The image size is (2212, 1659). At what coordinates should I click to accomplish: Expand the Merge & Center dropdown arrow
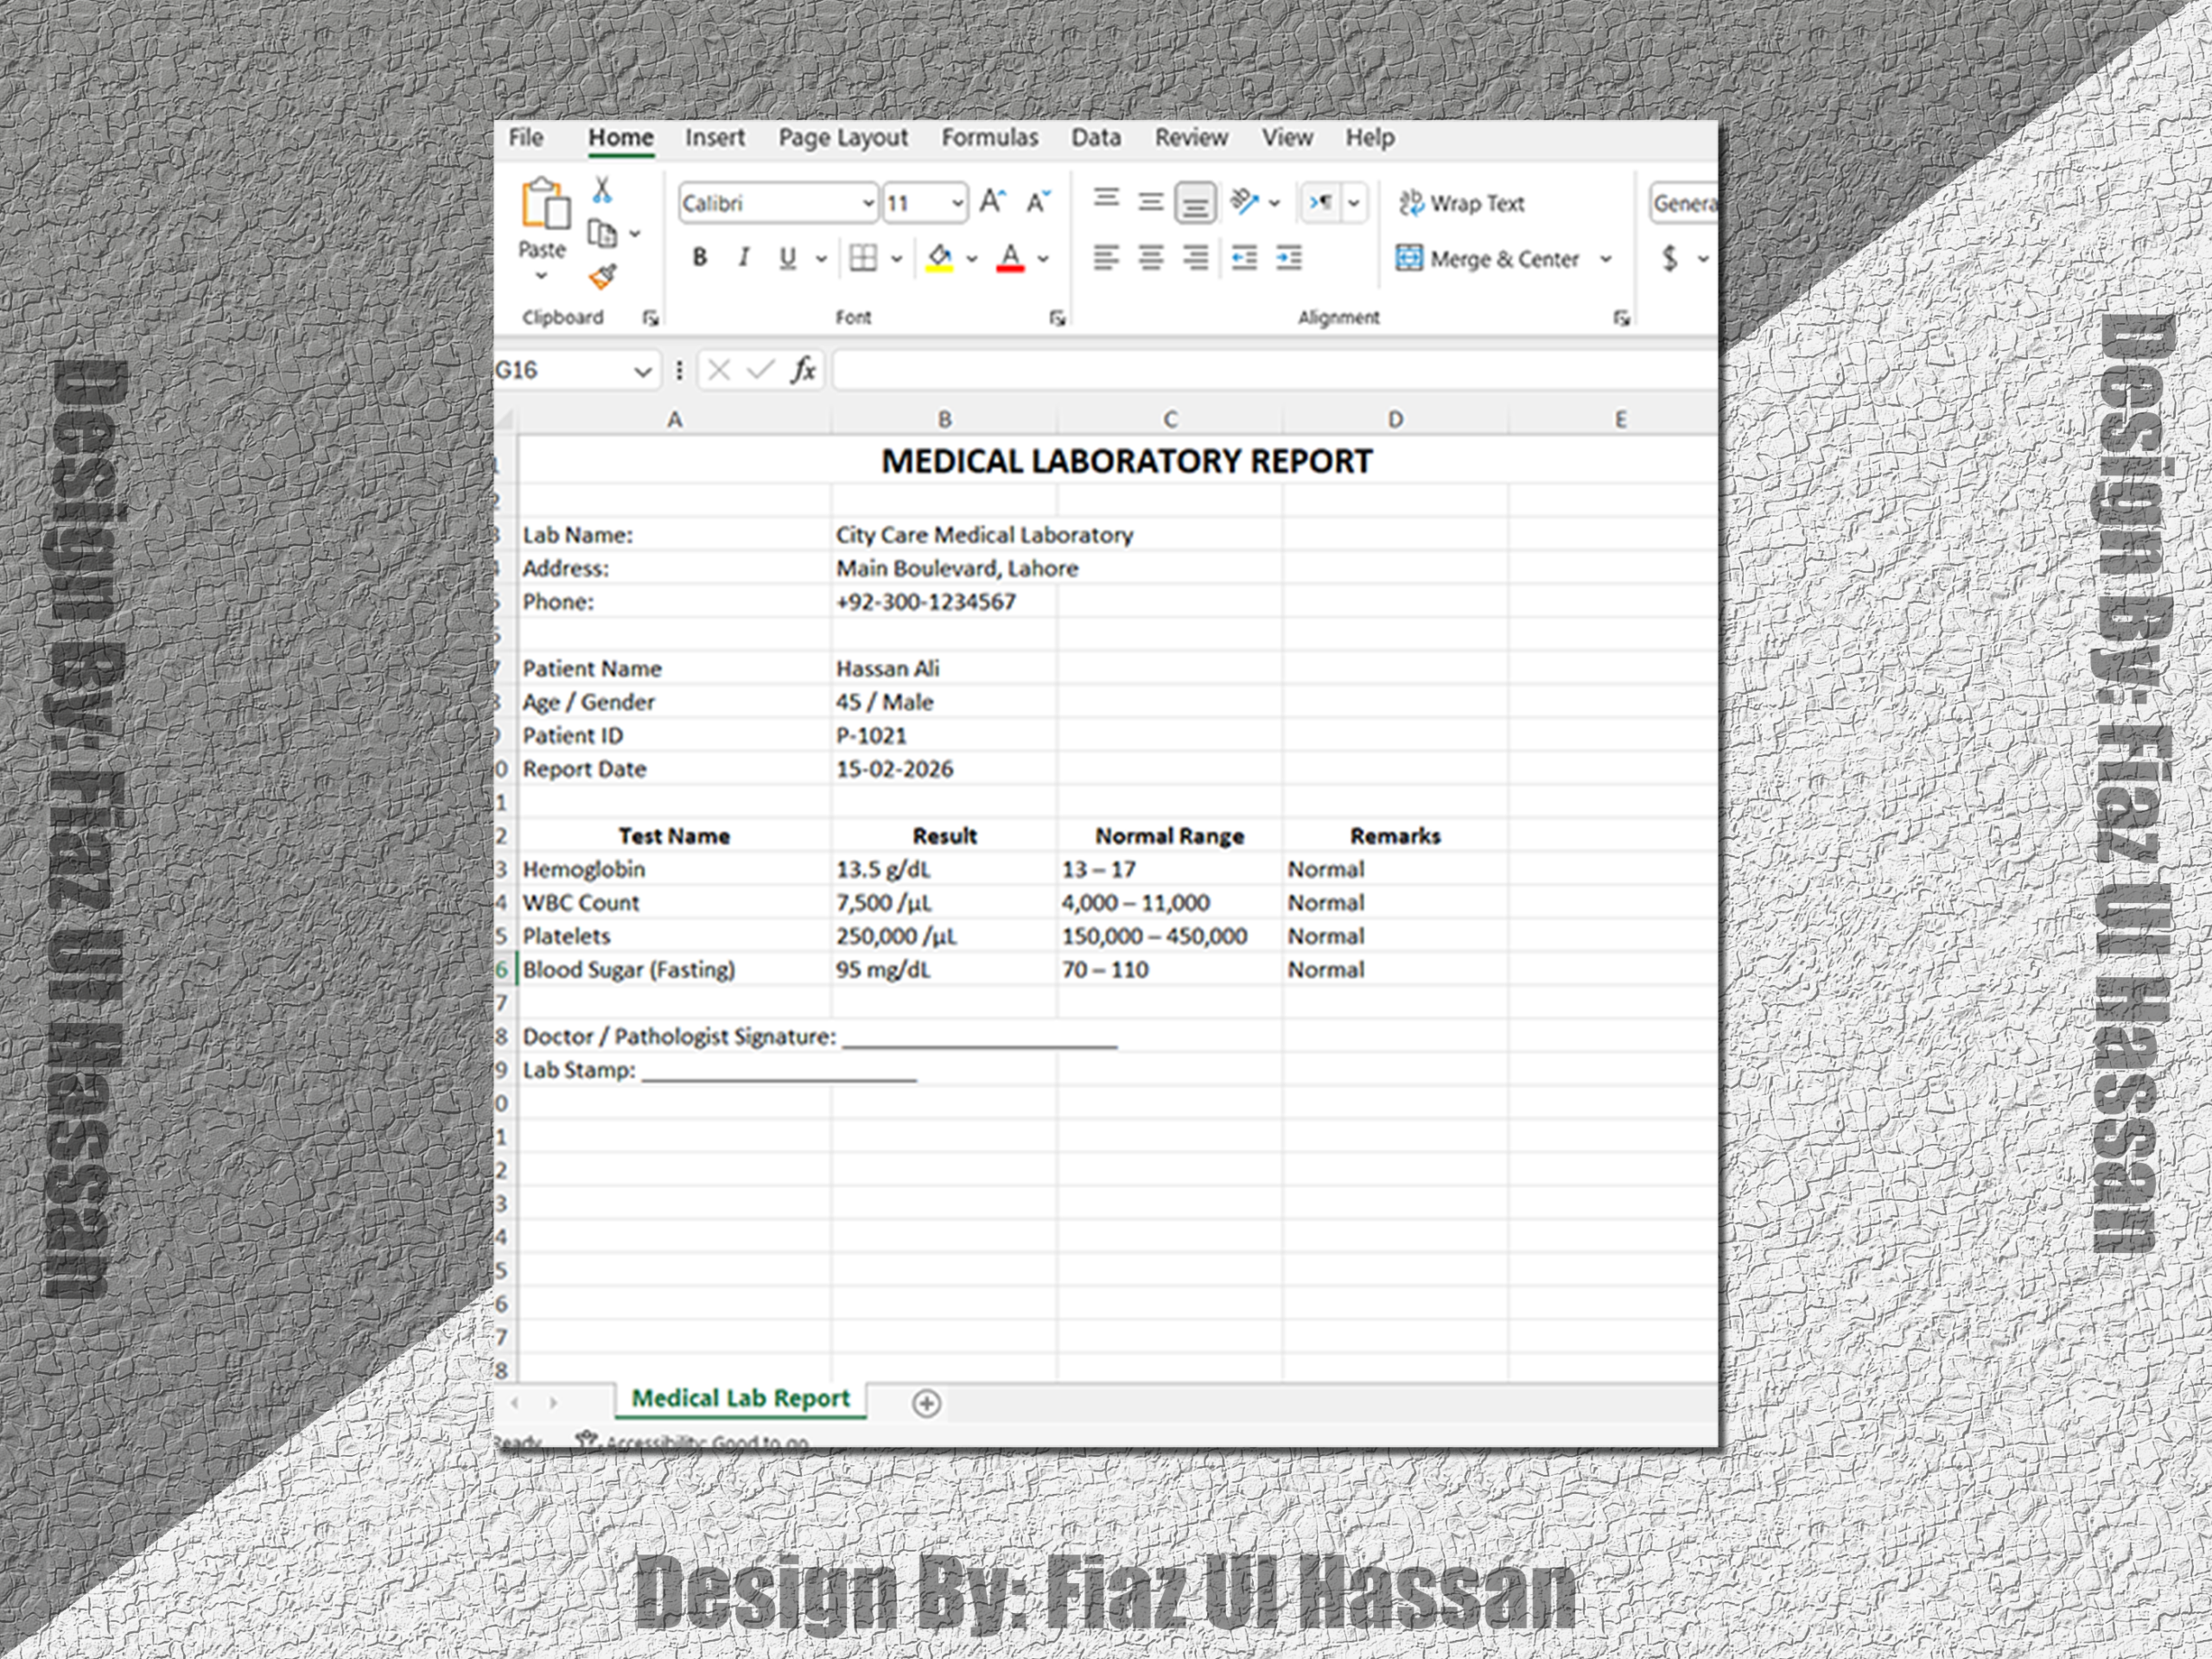tap(1606, 259)
